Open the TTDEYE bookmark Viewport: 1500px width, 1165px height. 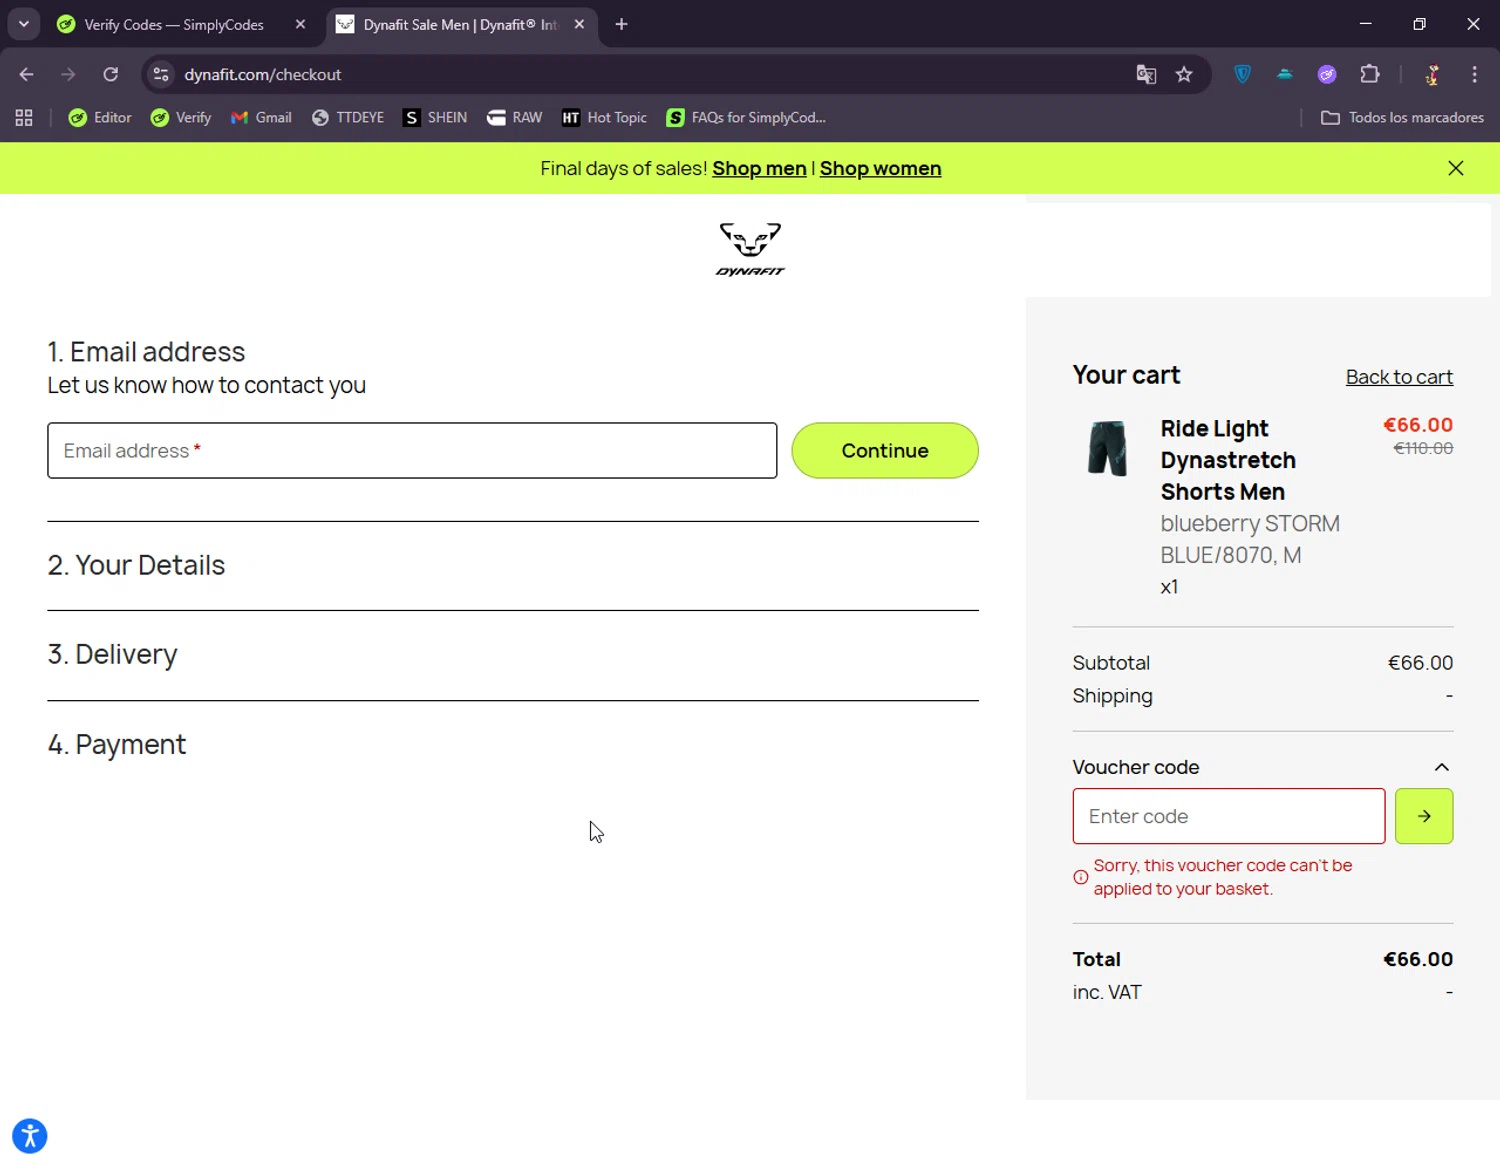pos(348,118)
